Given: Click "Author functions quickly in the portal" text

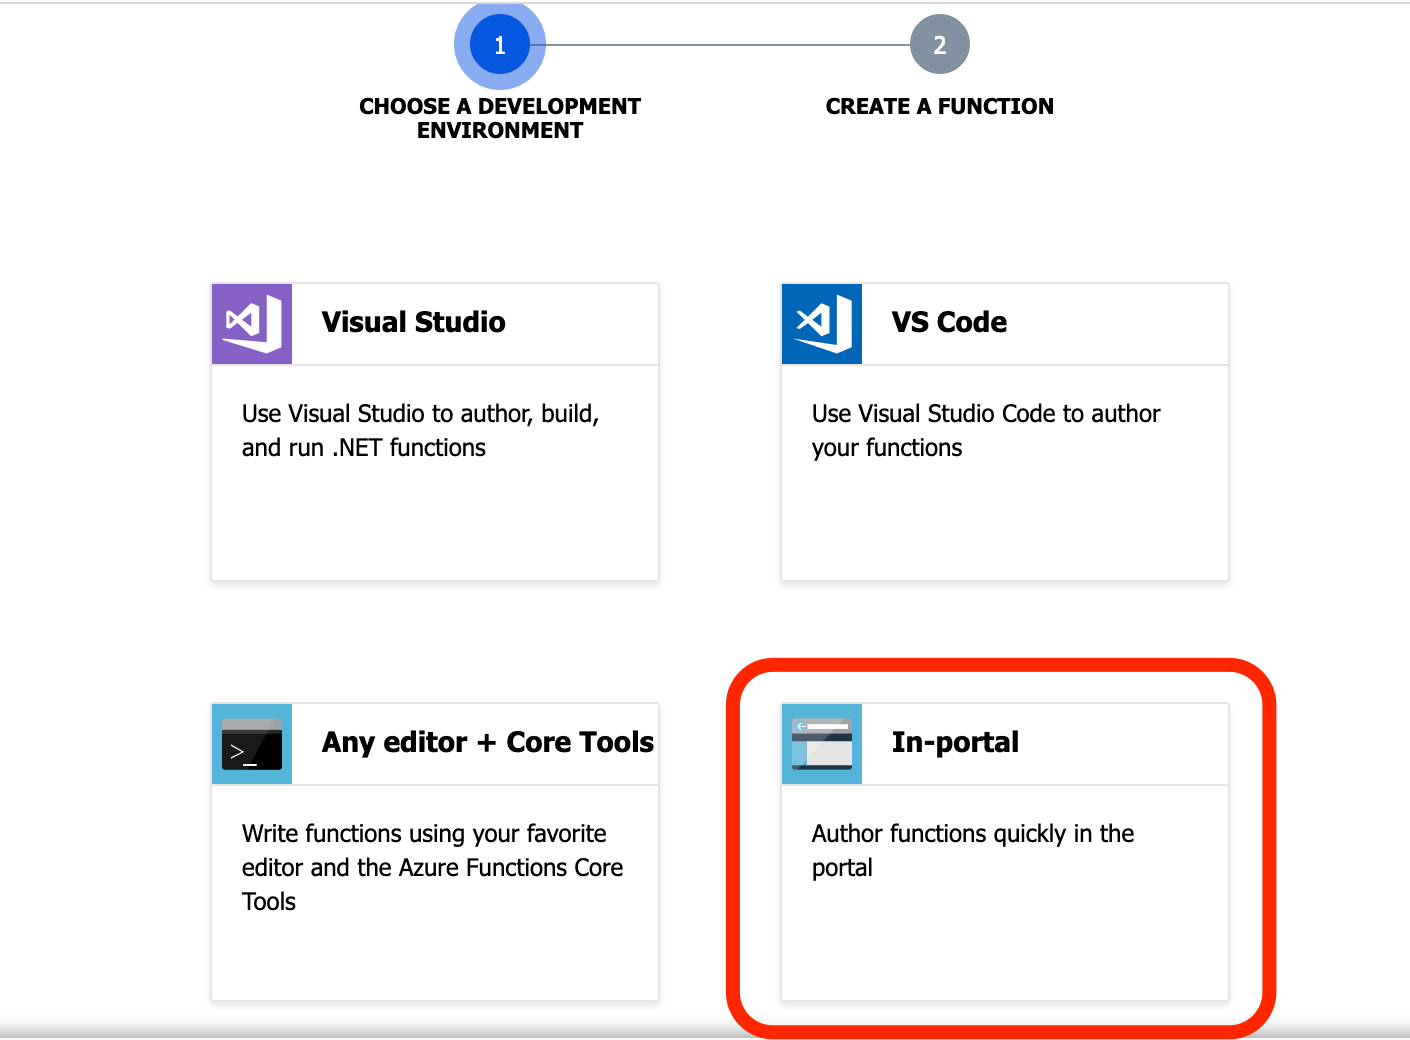Looking at the screenshot, I should [973, 851].
